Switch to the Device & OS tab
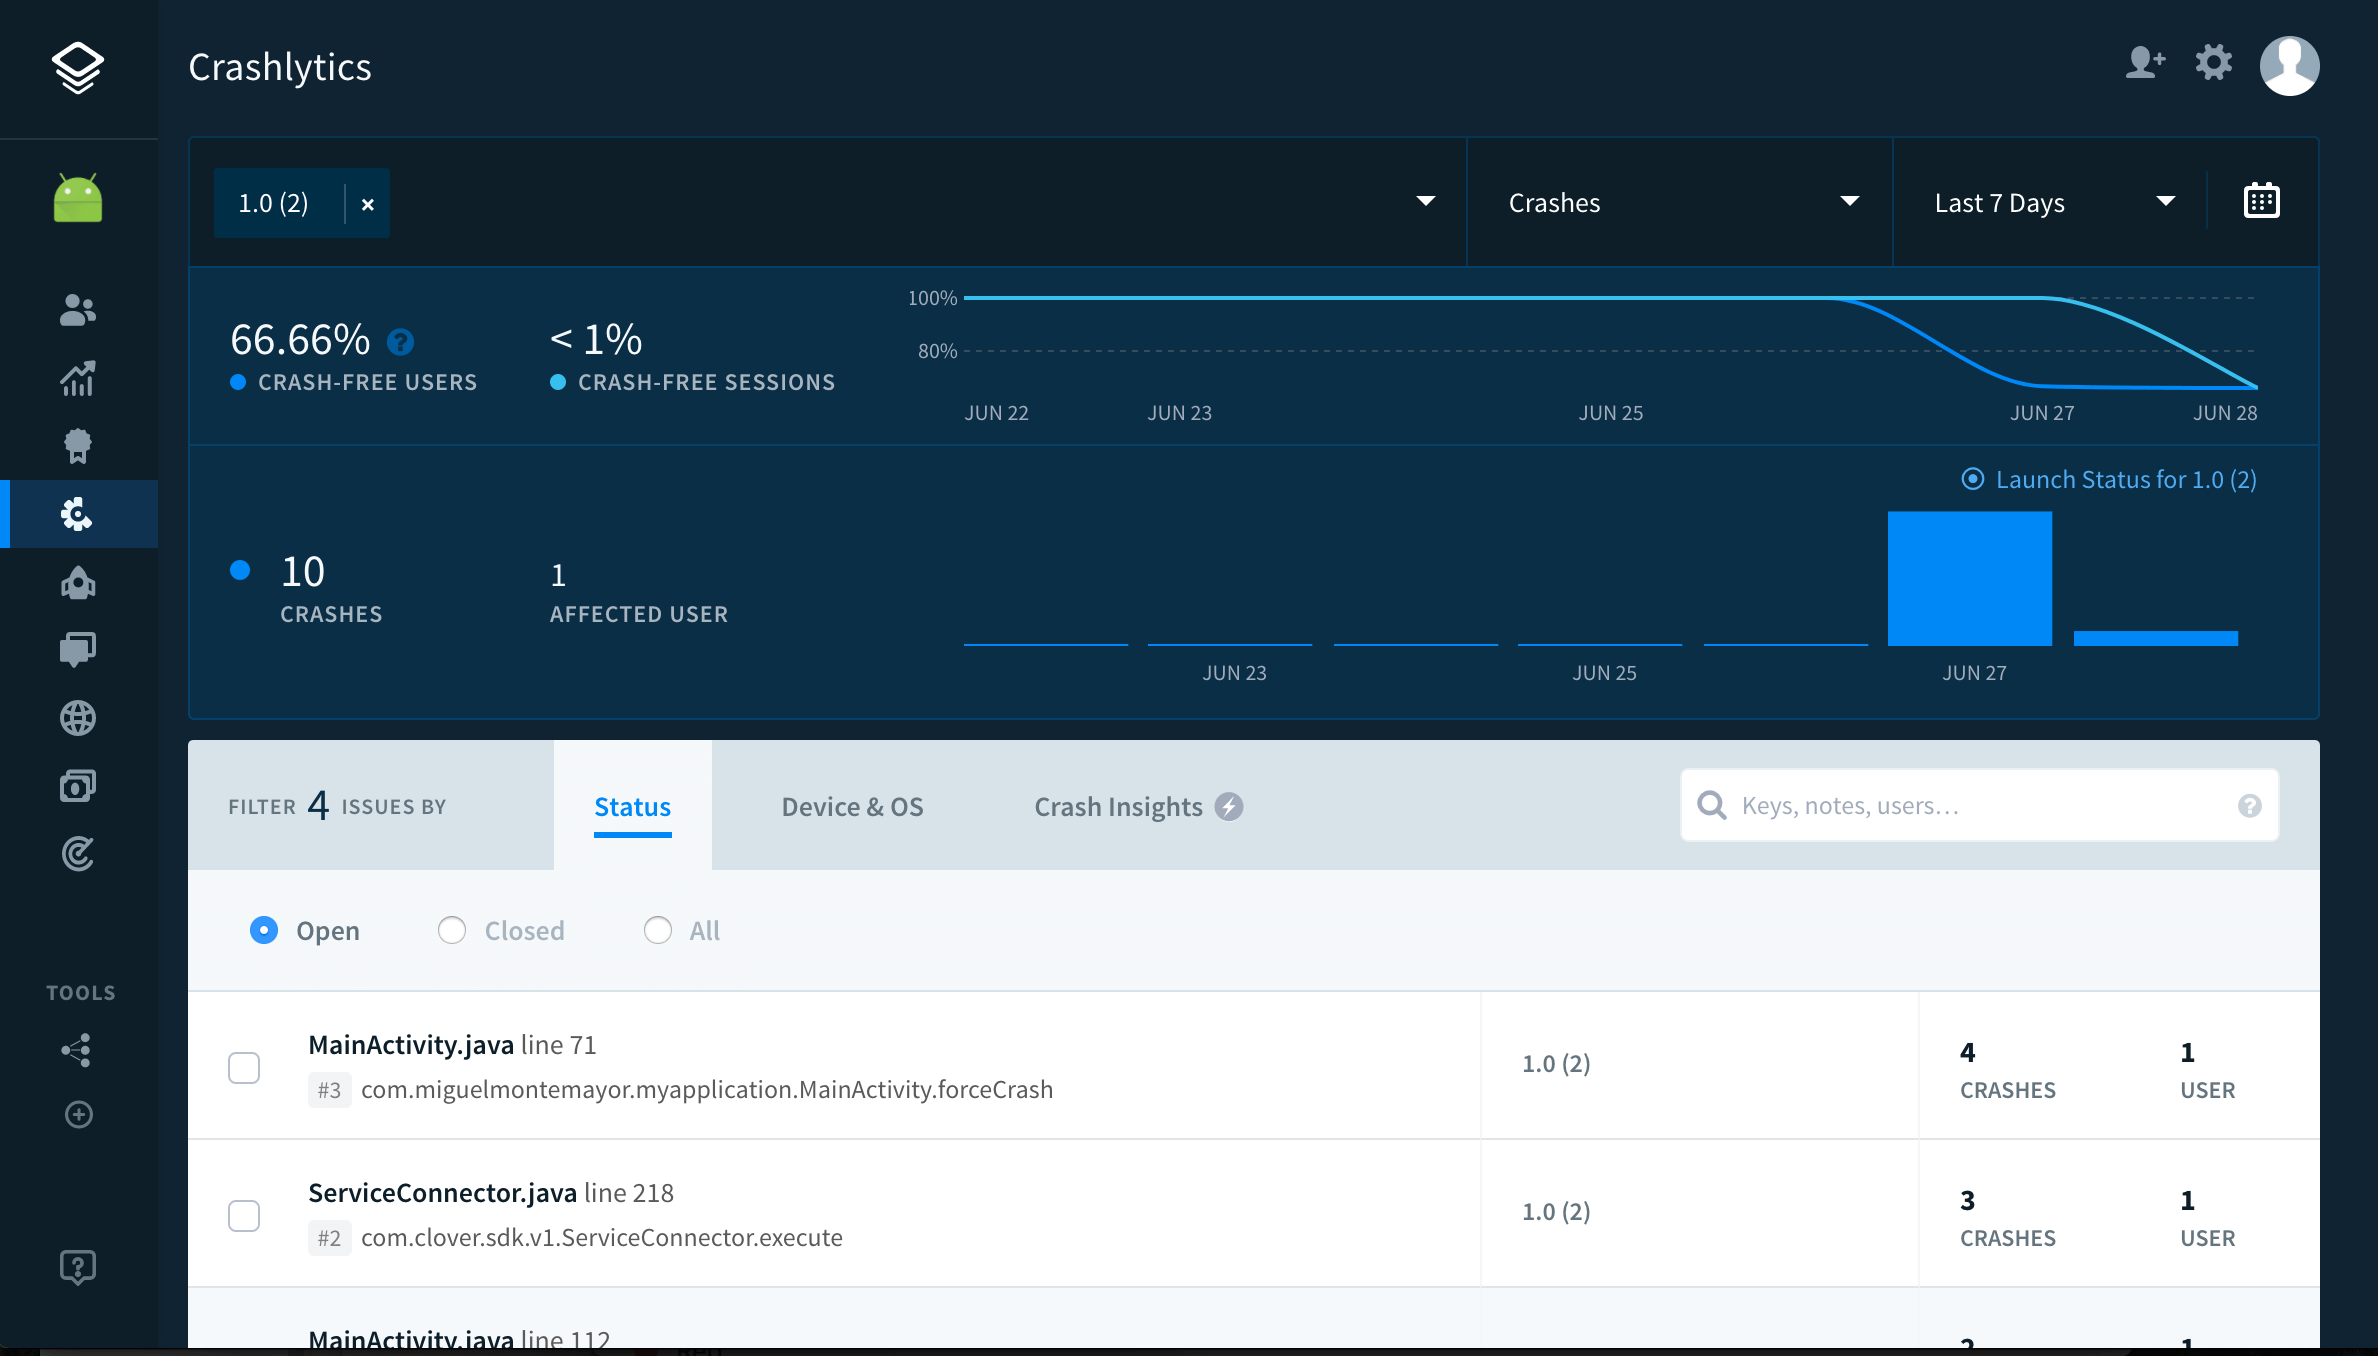2378x1356 pixels. click(852, 806)
